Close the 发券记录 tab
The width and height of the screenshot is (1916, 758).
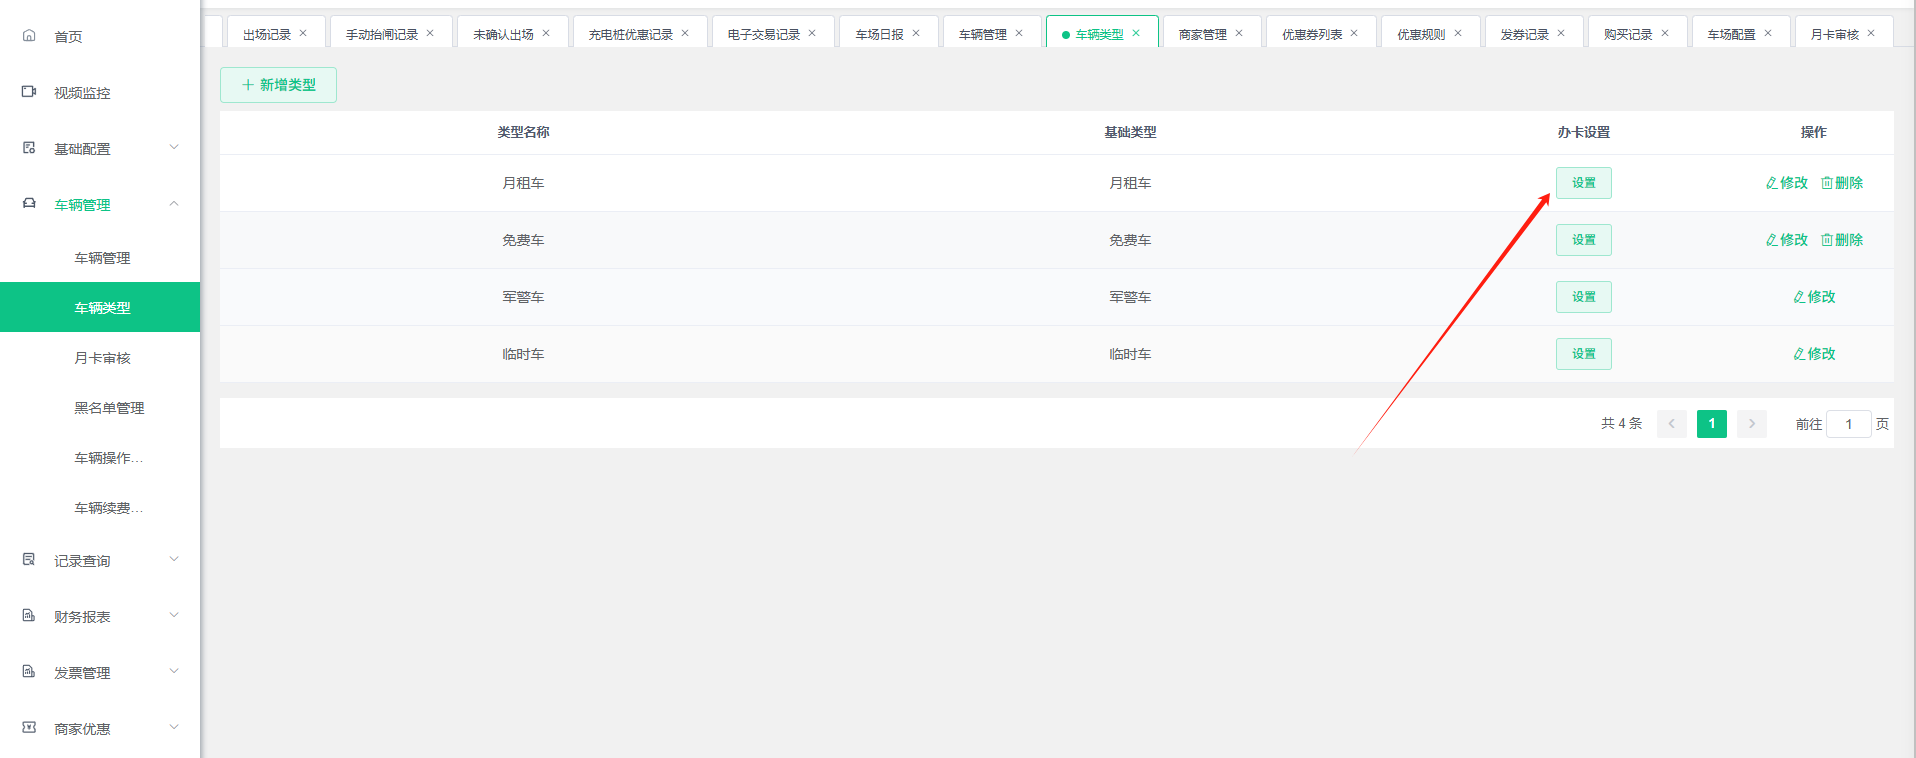(x=1561, y=33)
